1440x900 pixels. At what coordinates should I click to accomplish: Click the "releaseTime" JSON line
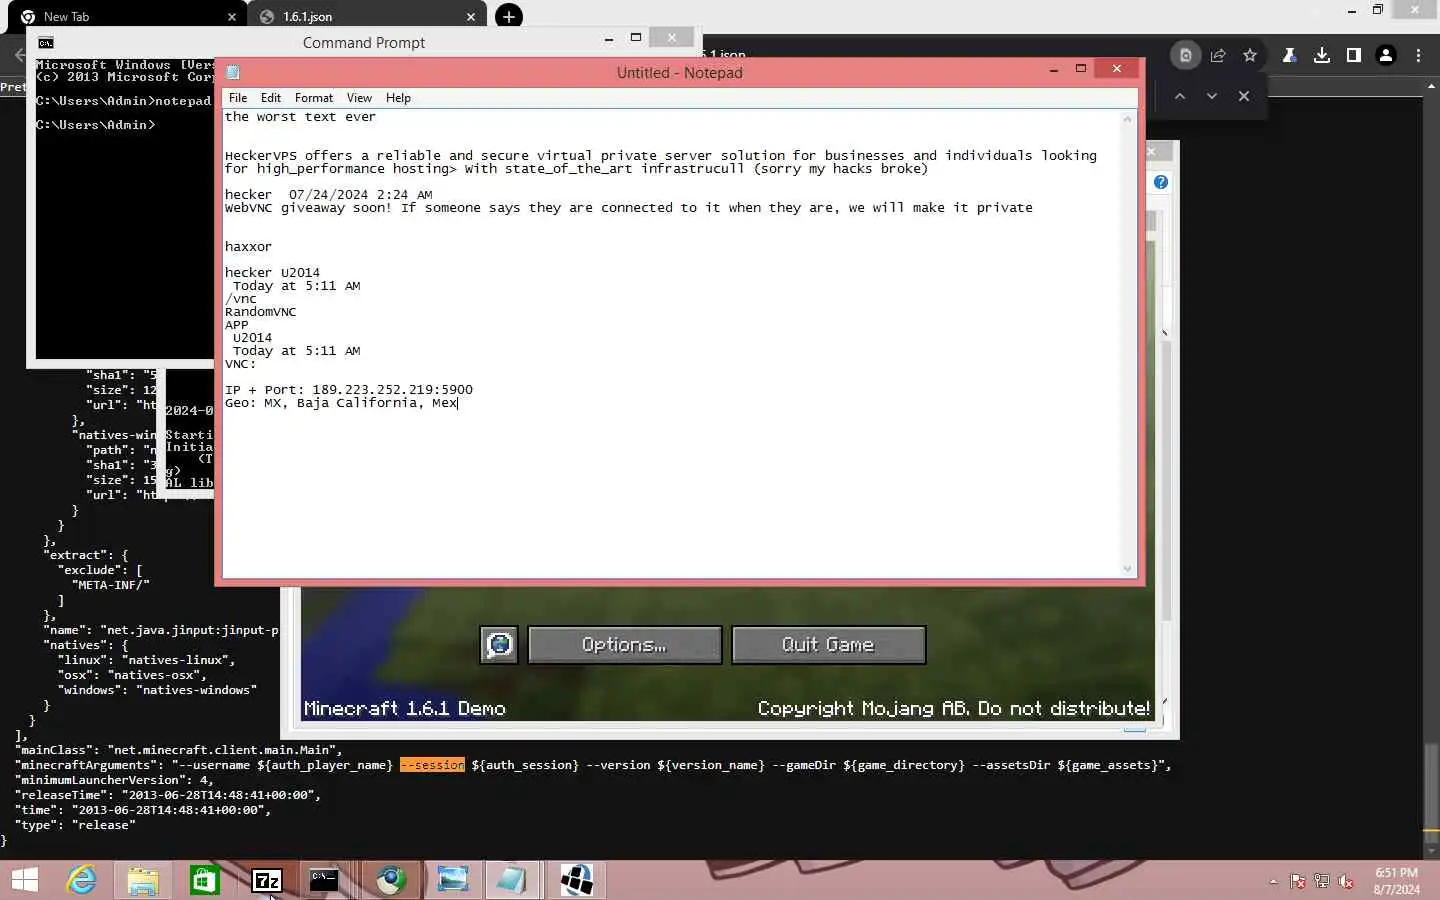pos(167,795)
